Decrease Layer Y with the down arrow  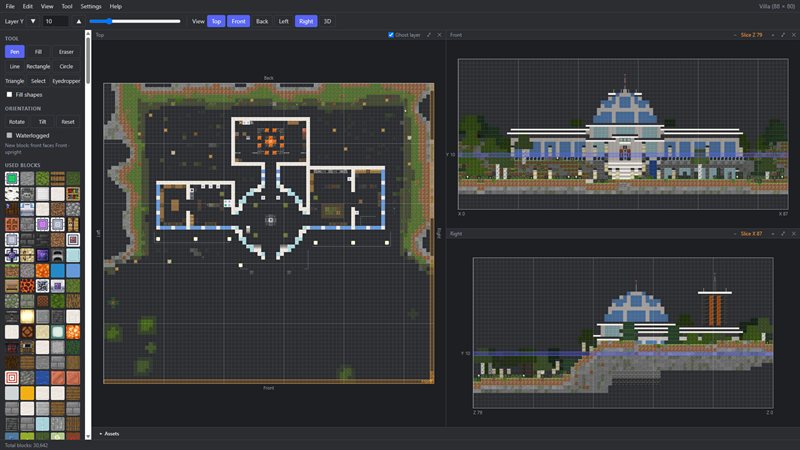point(33,21)
